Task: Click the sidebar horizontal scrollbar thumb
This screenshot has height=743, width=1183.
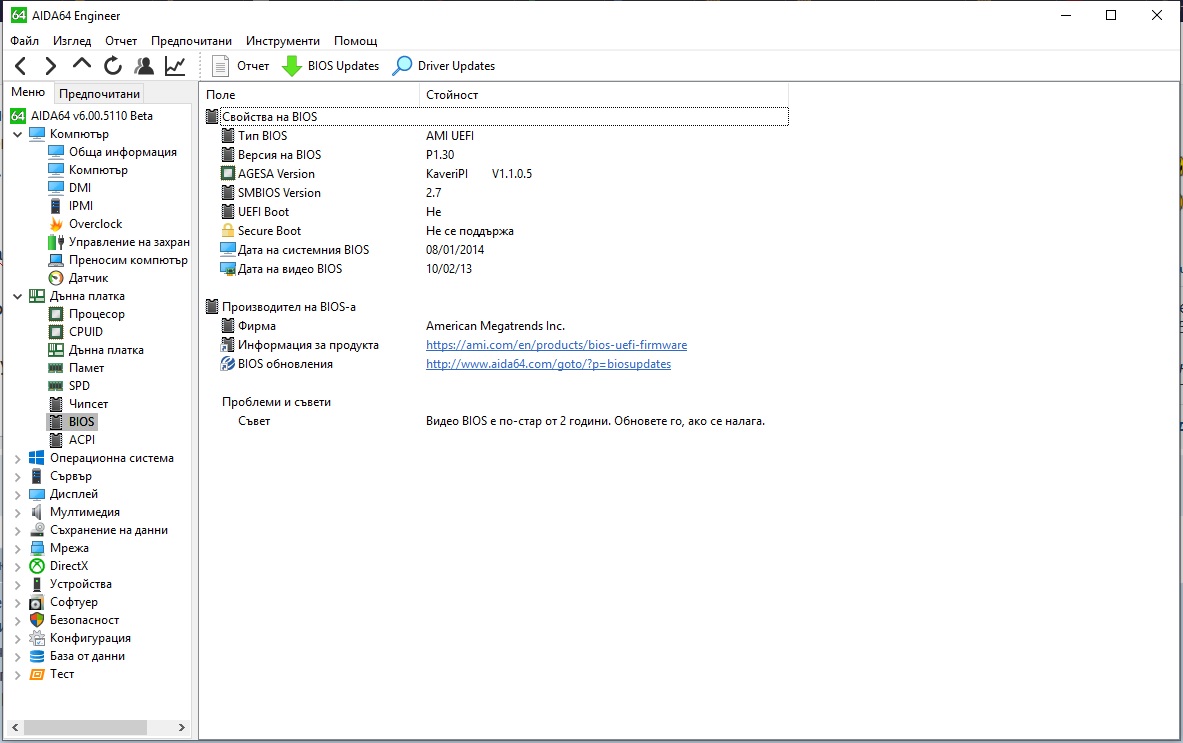Action: click(85, 727)
